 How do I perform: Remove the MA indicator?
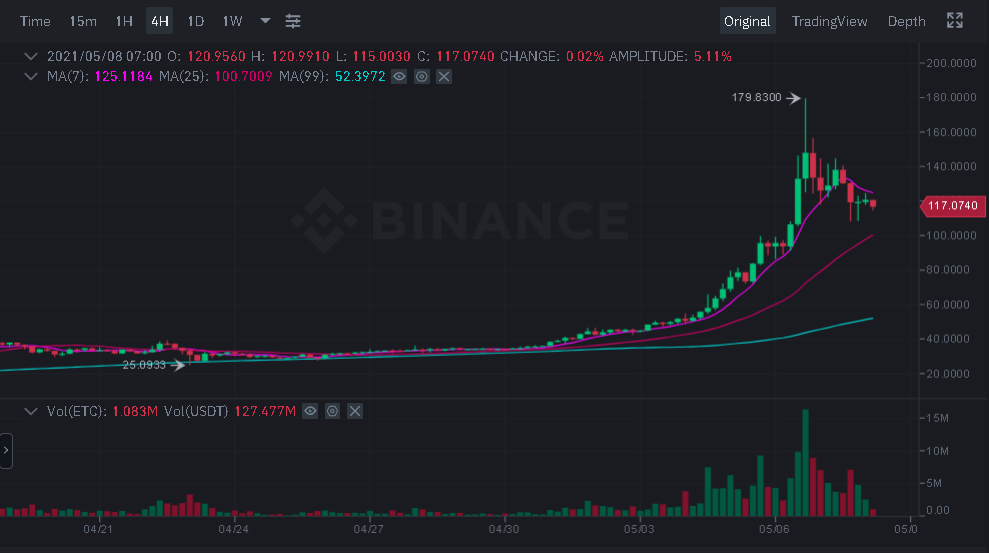coord(444,76)
